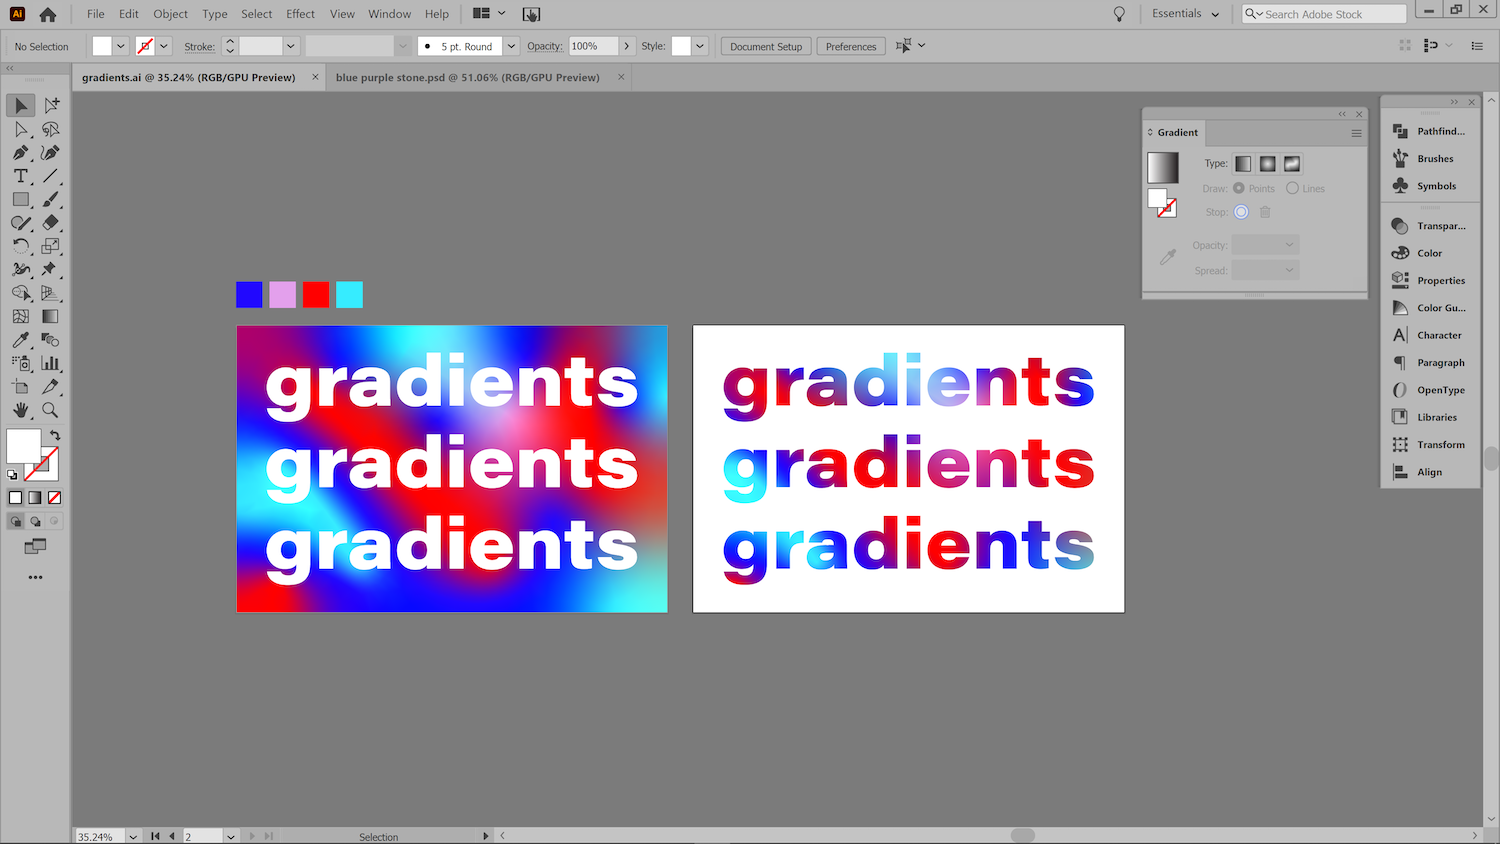Select the Mesh tool
The height and width of the screenshot is (844, 1500).
21,316
